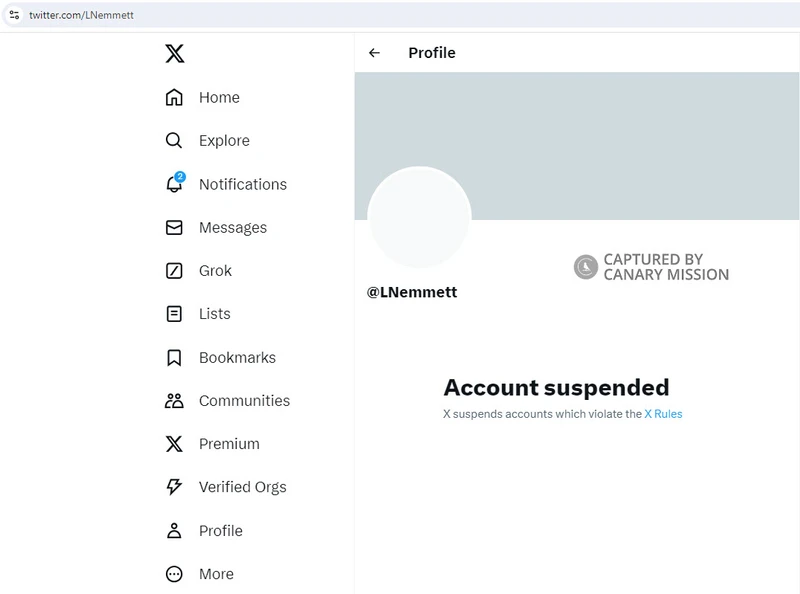Click the Lists icon
The height and width of the screenshot is (594, 800).
174,314
